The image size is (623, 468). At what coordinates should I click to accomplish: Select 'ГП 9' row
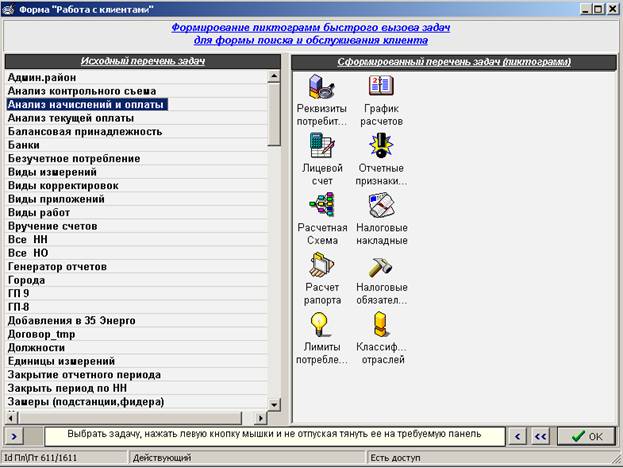click(136, 294)
